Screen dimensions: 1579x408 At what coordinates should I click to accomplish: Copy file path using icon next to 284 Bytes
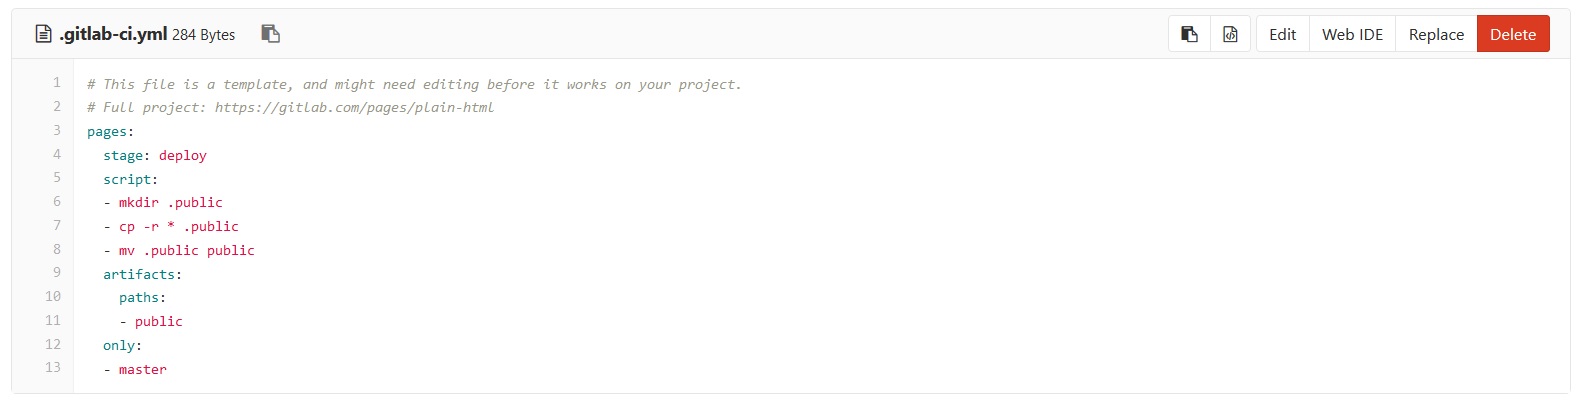click(270, 34)
